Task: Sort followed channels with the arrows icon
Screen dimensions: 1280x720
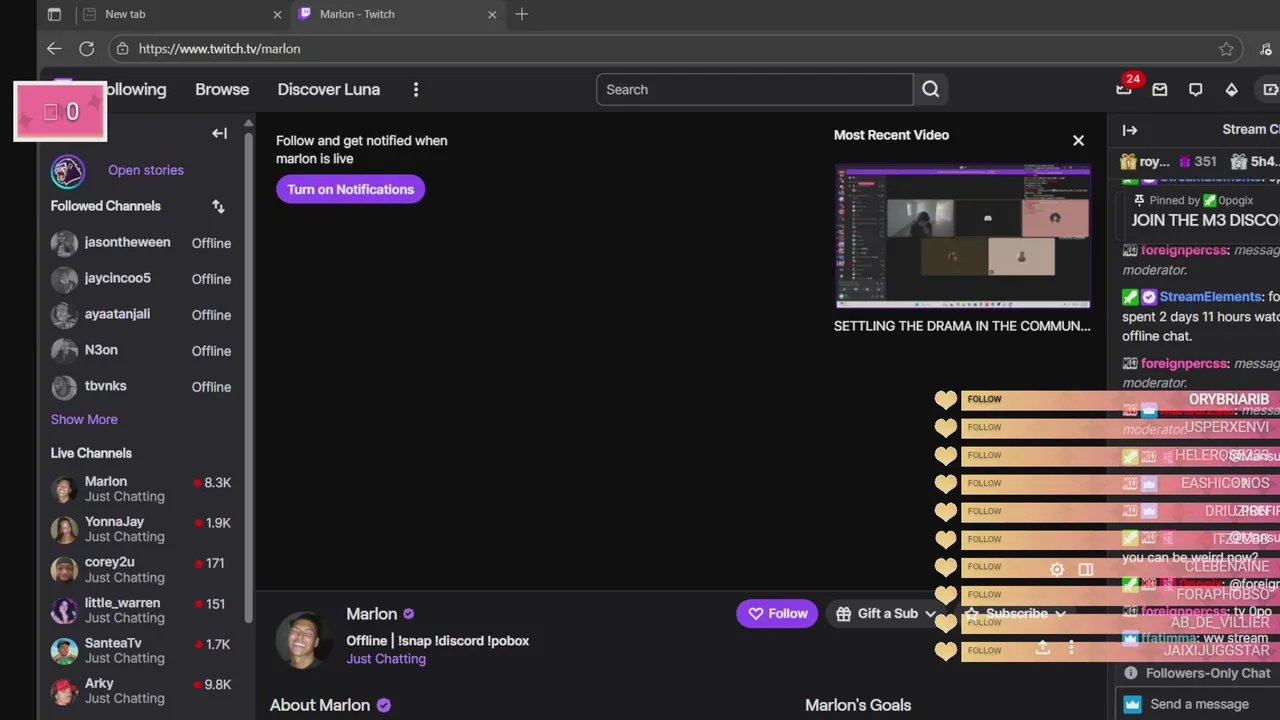Action: 218,206
